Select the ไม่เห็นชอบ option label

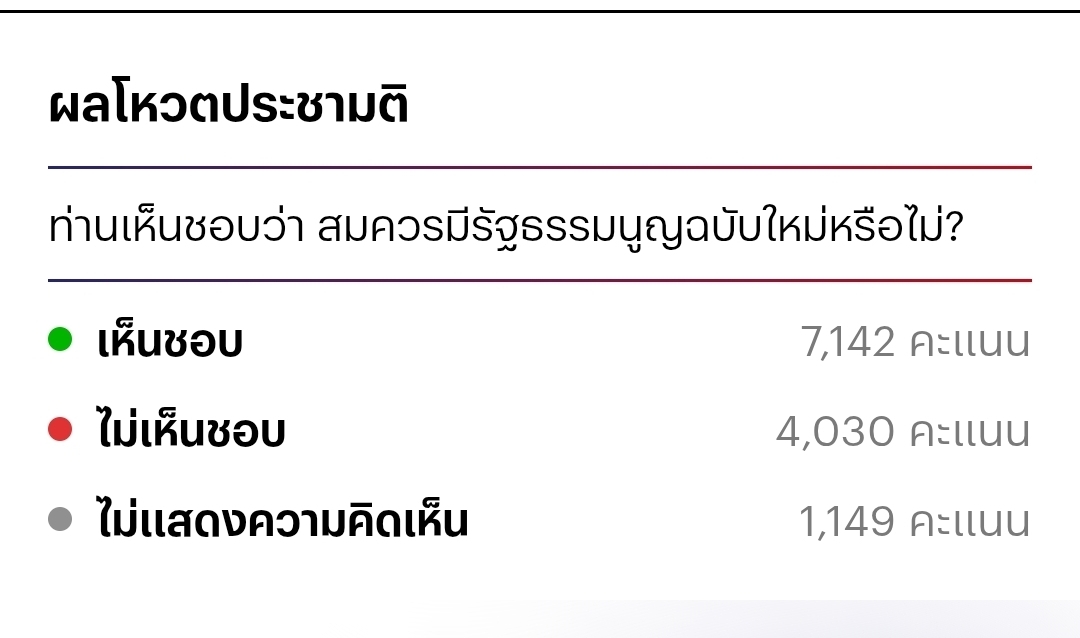(192, 432)
